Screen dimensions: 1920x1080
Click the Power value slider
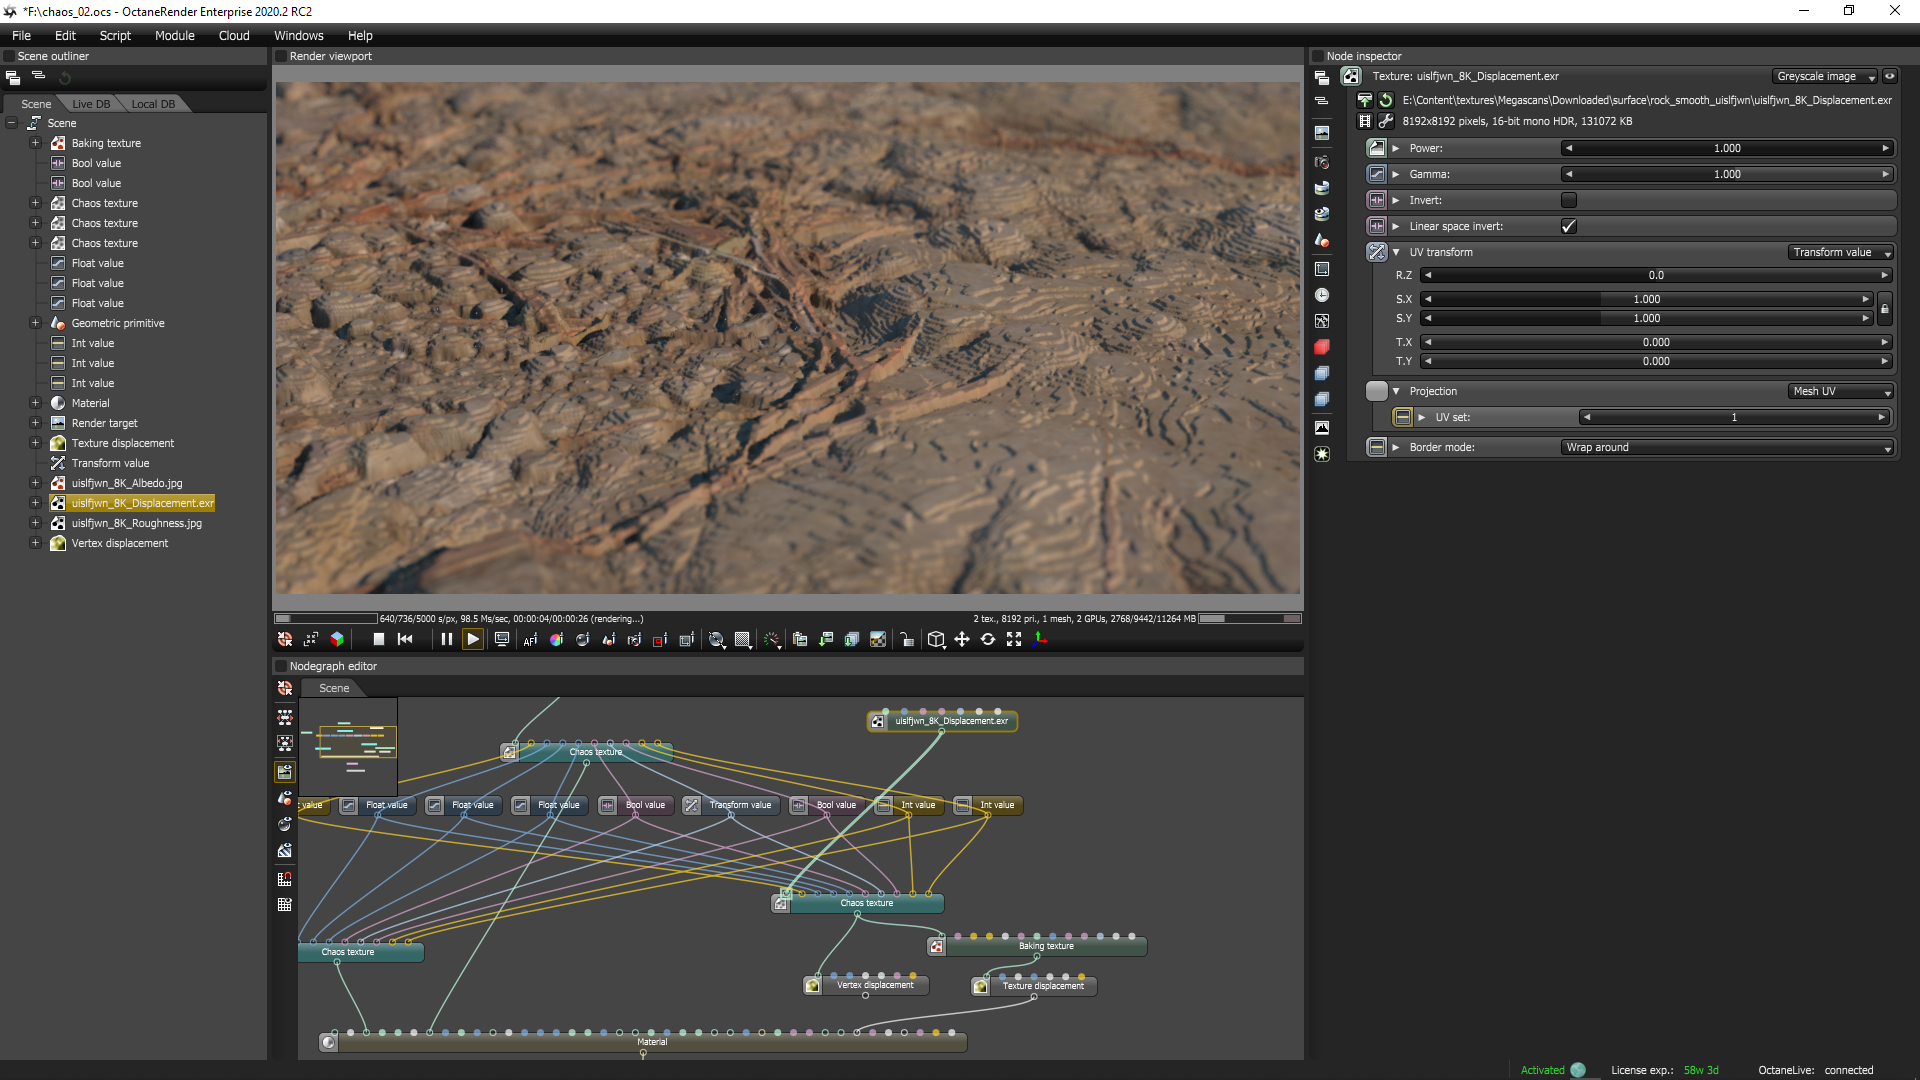1727,148
